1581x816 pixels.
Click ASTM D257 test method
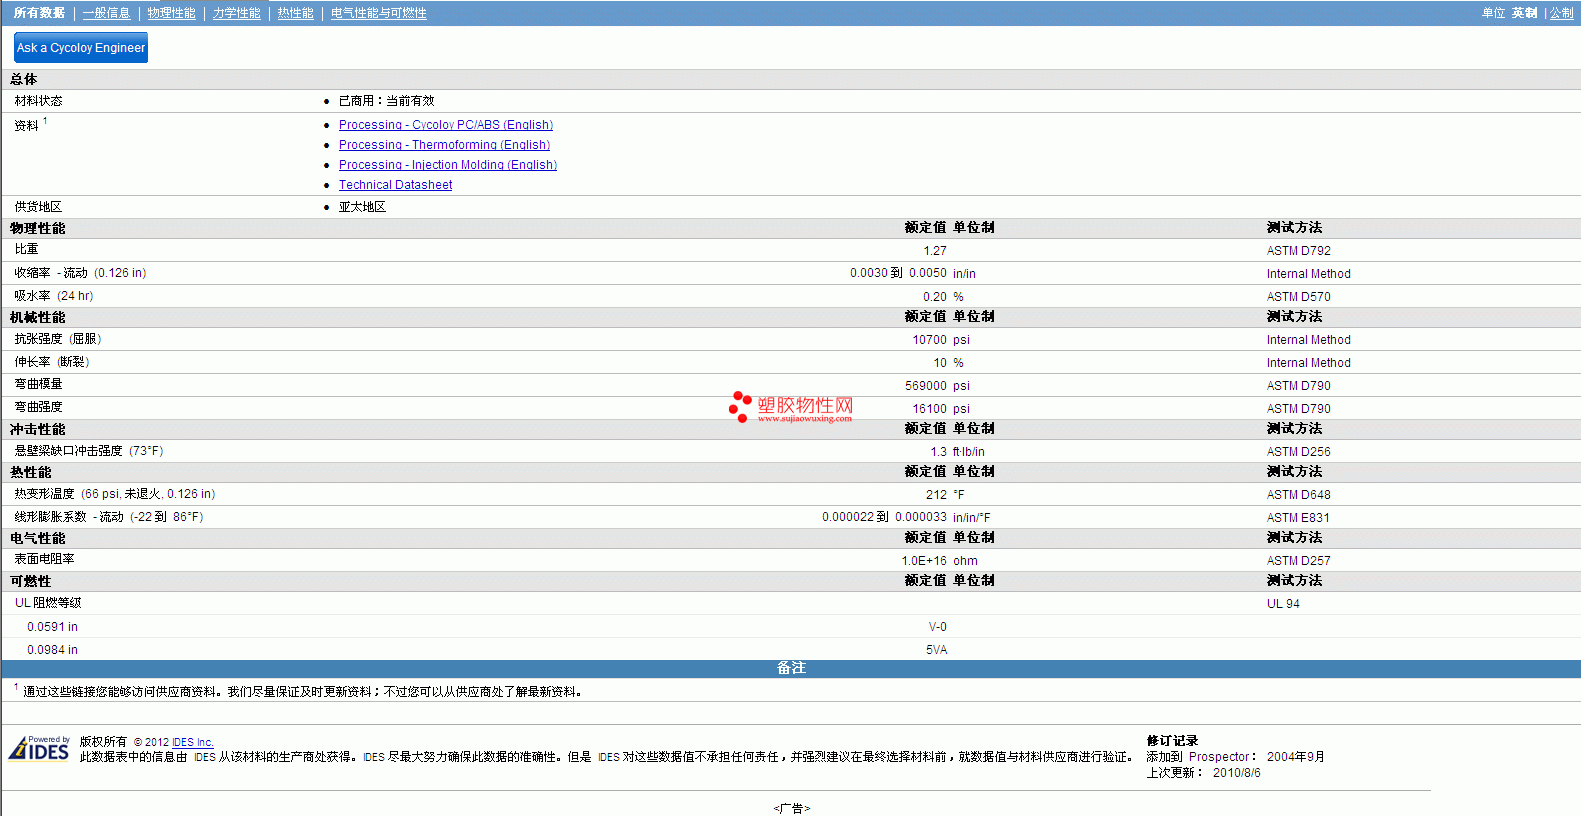[x=1298, y=561]
